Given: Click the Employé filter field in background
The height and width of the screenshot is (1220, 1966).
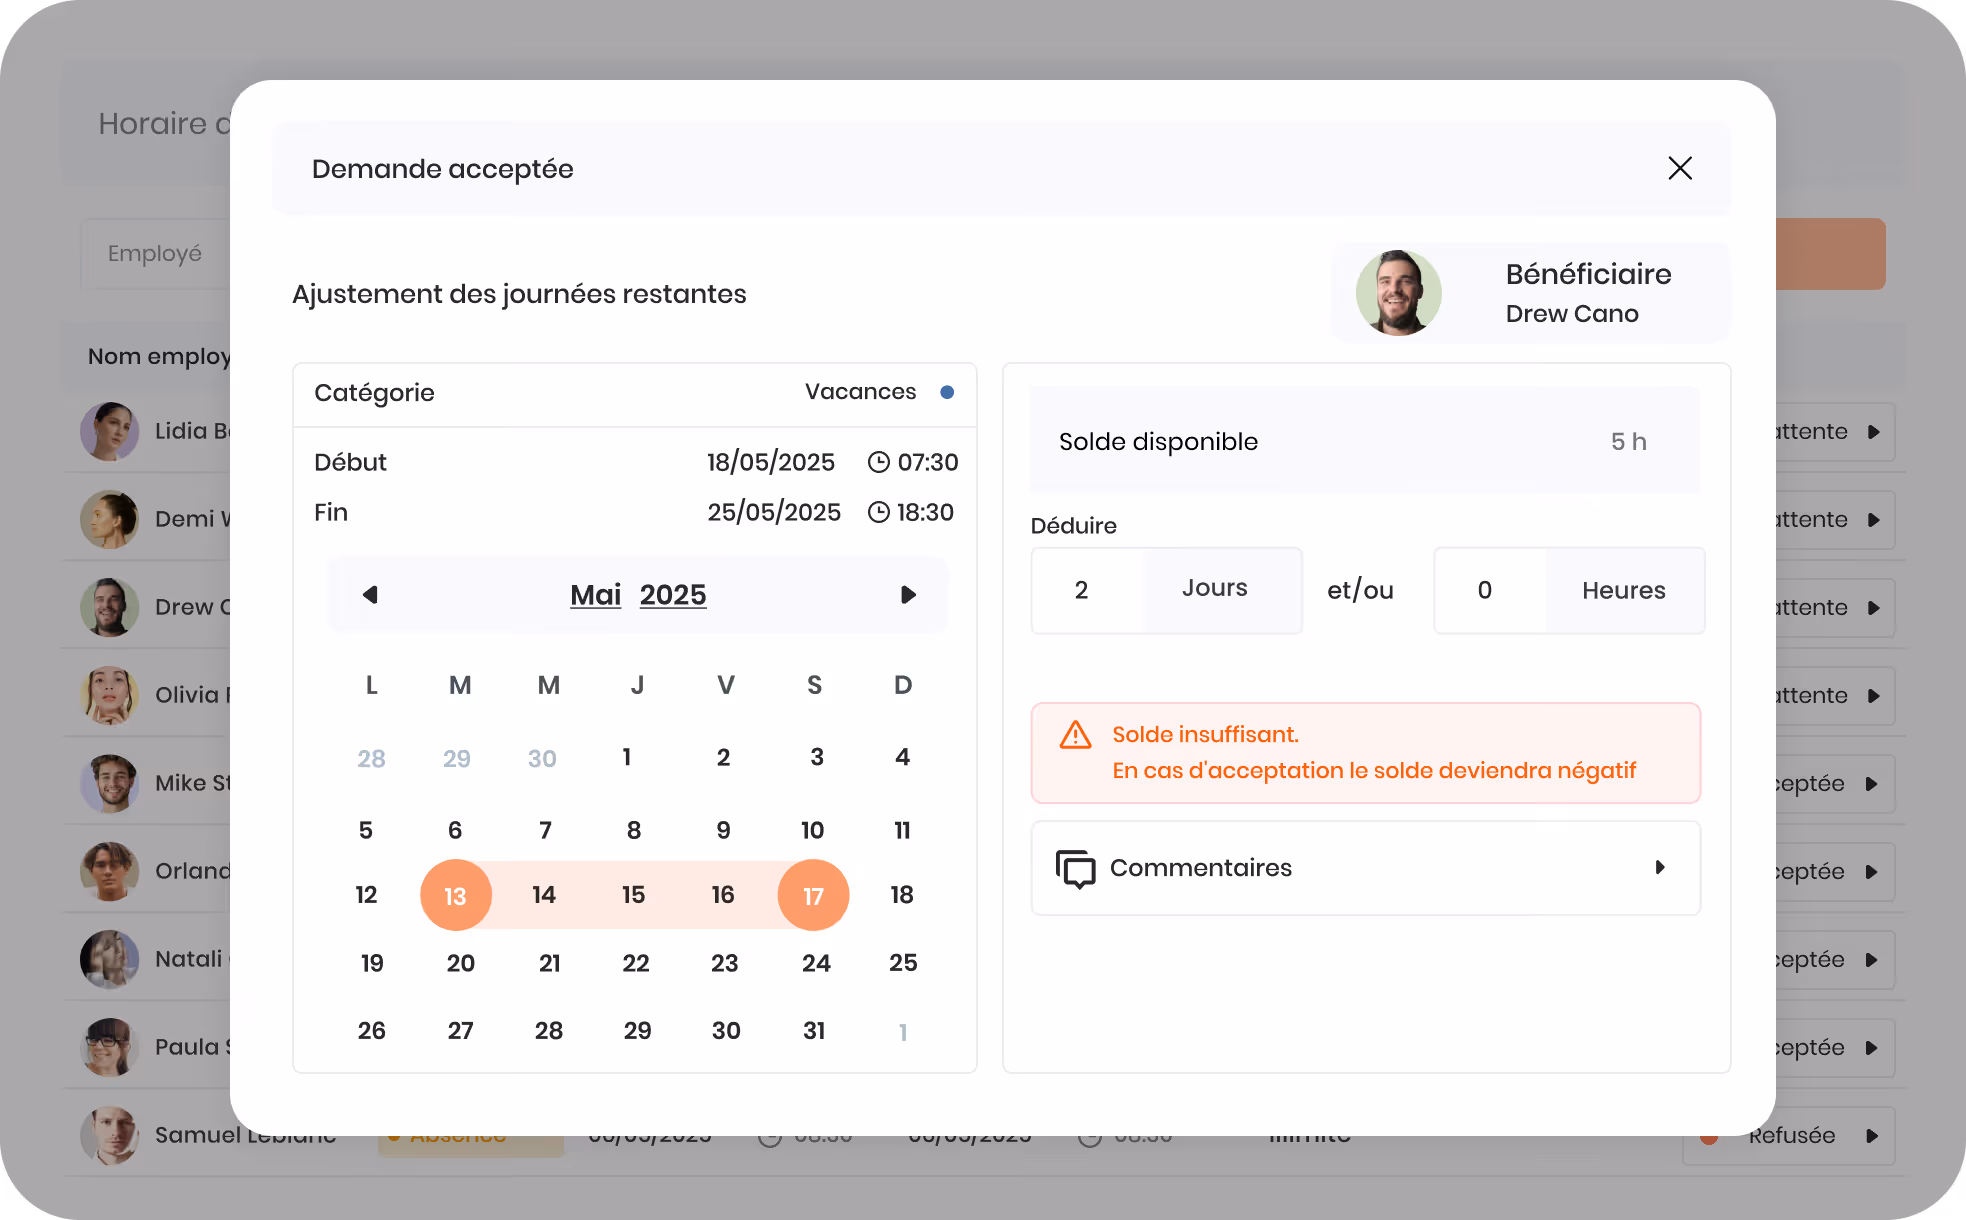Looking at the screenshot, I should tap(155, 254).
